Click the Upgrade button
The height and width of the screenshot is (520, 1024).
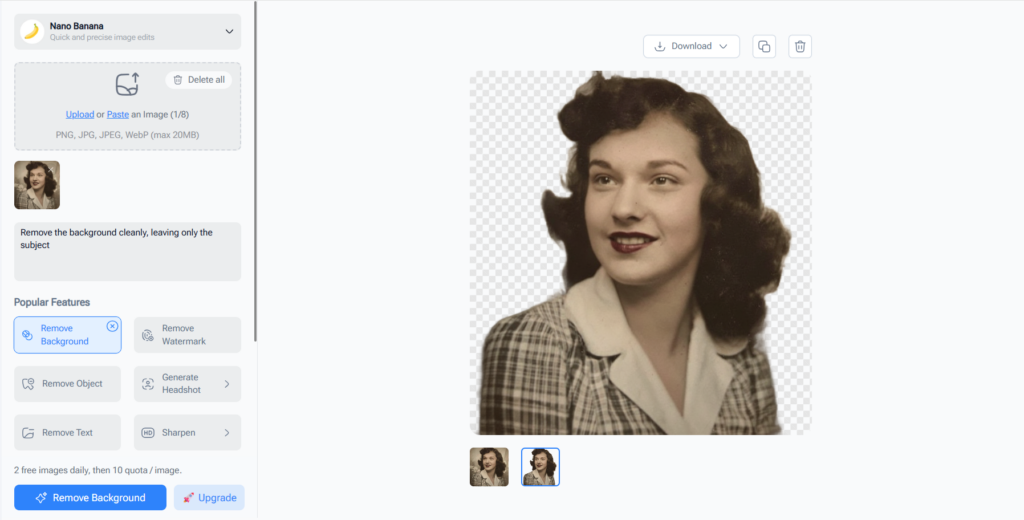(209, 498)
